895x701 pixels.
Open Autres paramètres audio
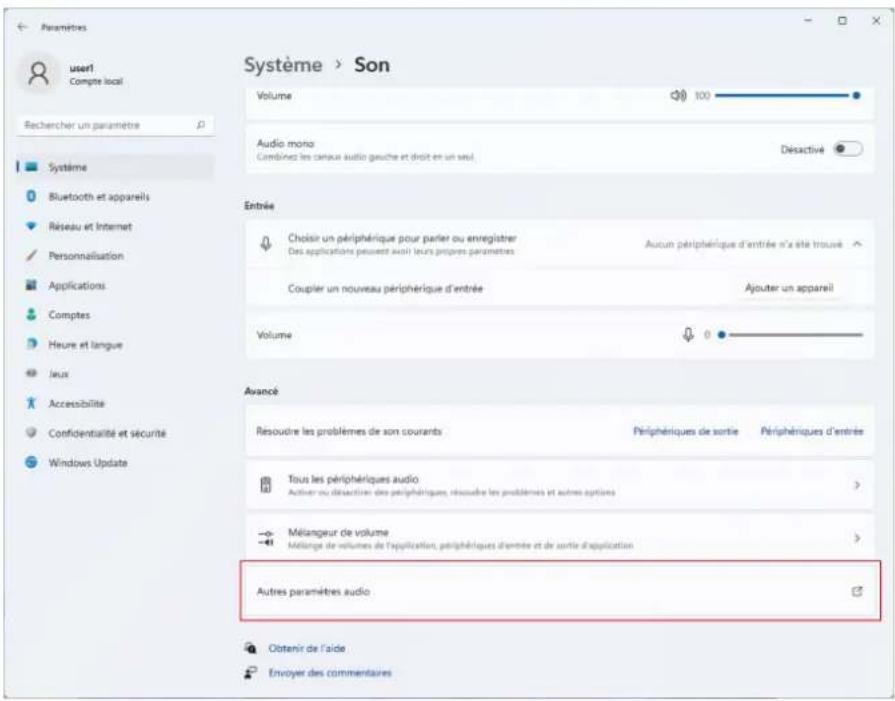pos(559,591)
